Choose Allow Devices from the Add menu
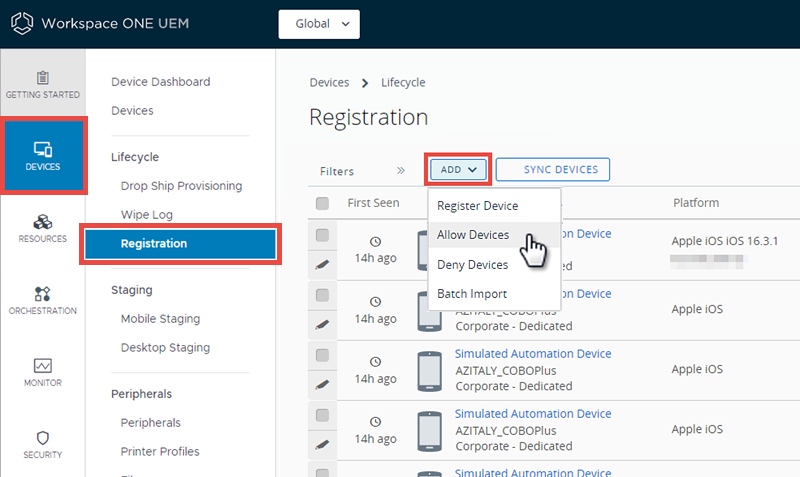The width and height of the screenshot is (800, 477). coord(494,235)
